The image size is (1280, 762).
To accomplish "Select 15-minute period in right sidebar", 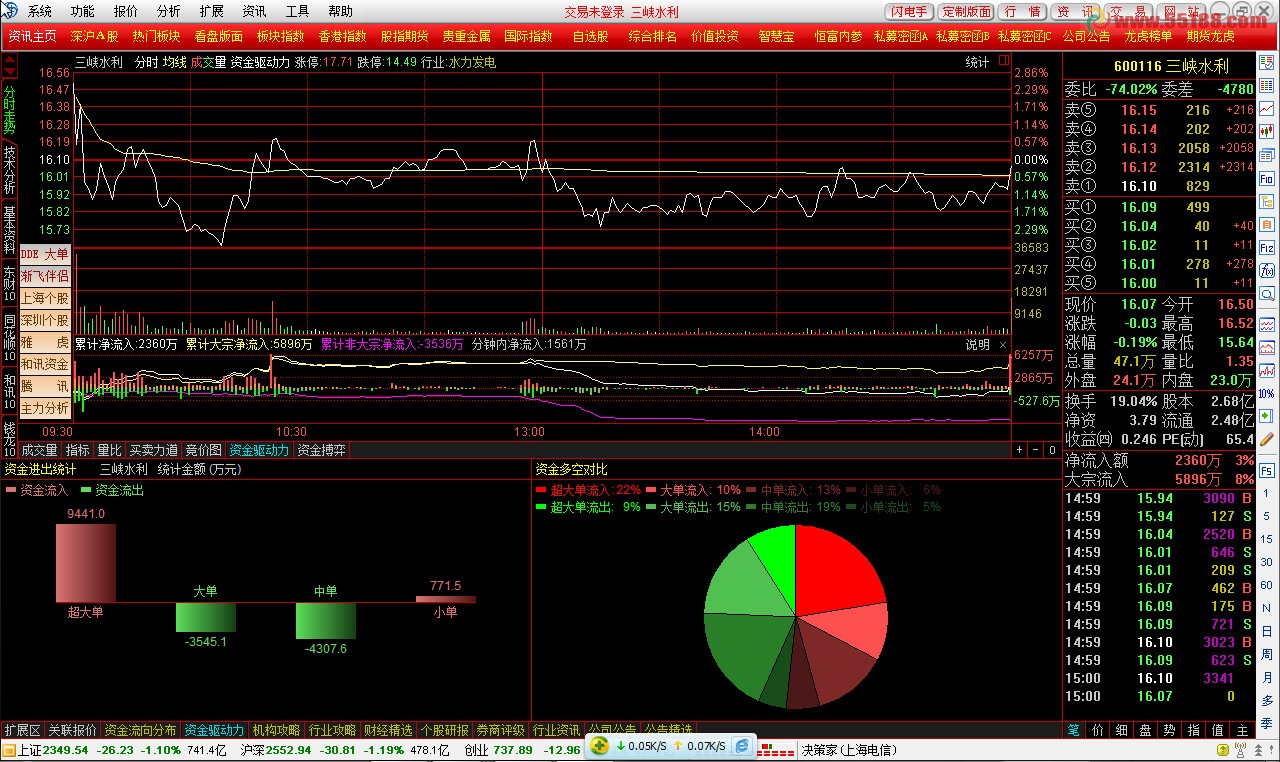I will (1267, 539).
